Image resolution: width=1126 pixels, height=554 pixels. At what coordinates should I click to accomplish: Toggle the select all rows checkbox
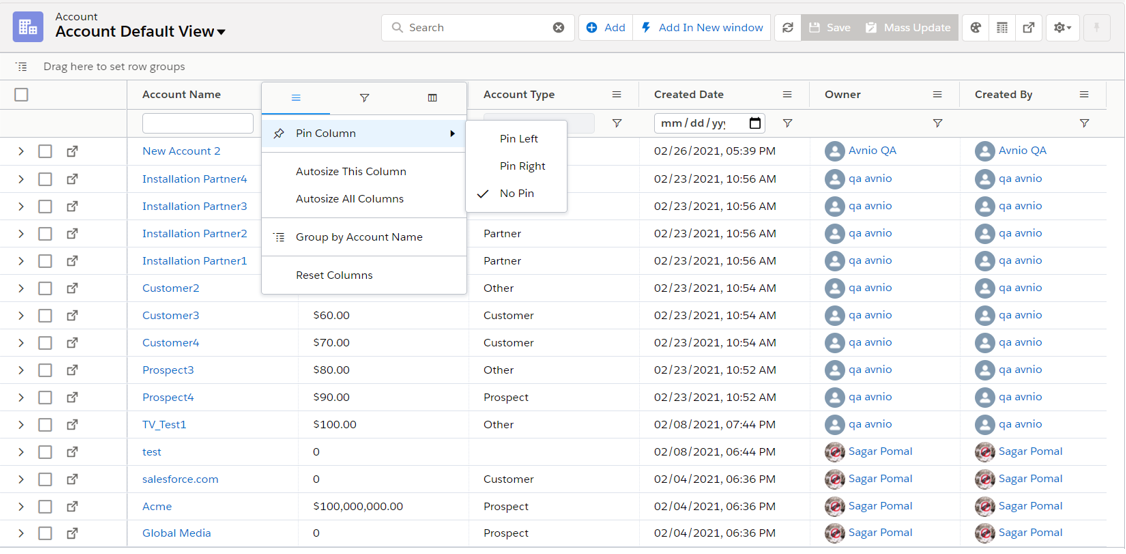[x=21, y=94]
